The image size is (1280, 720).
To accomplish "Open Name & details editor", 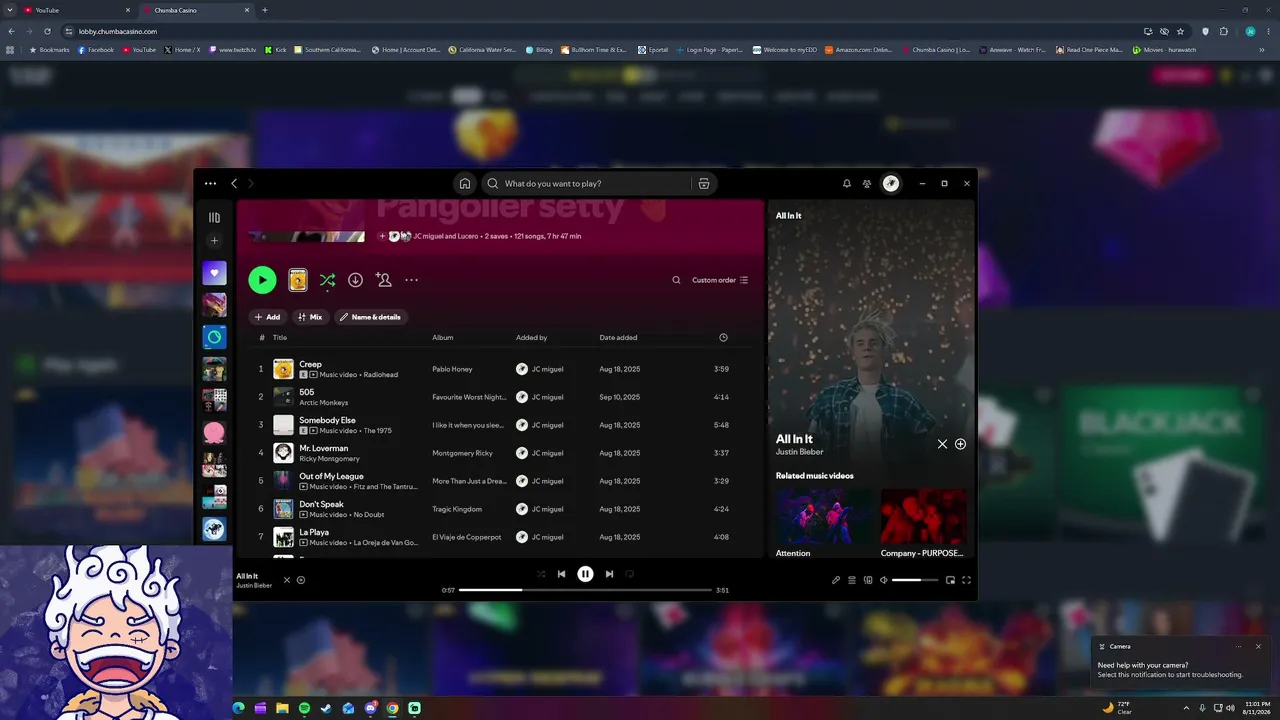I will (x=370, y=317).
